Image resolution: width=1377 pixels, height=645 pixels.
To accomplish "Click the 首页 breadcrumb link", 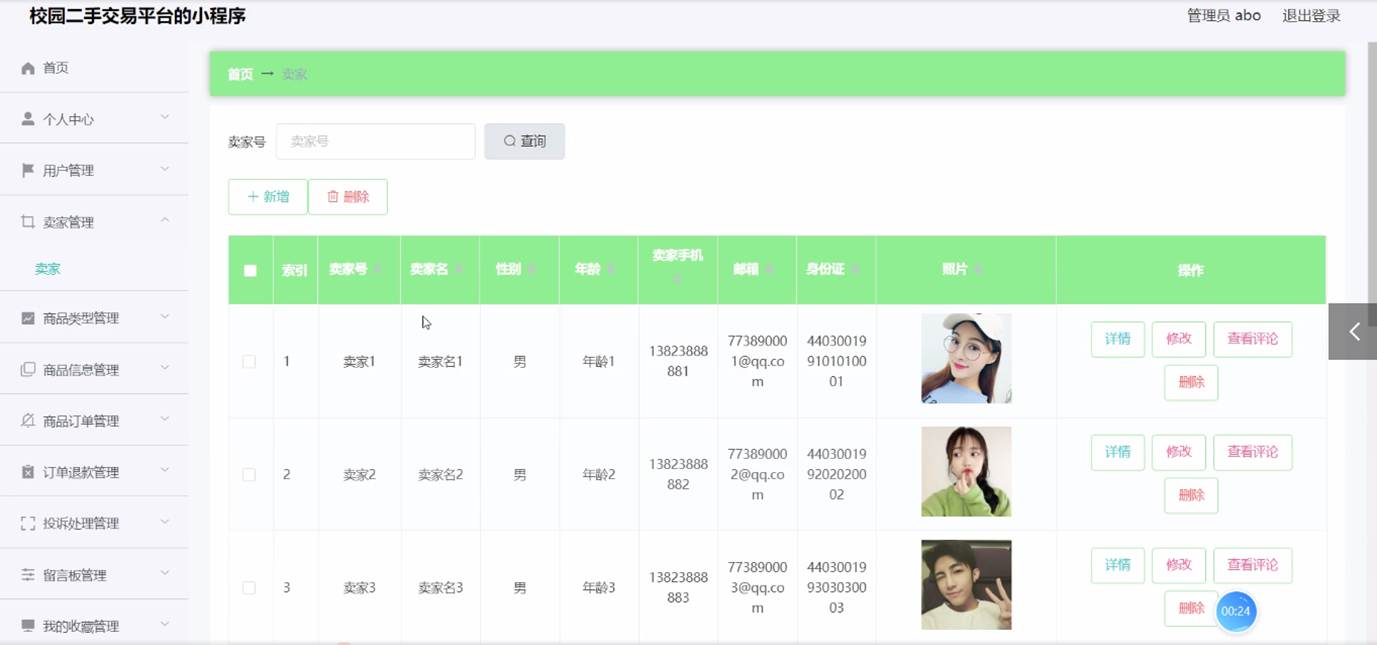I will pos(240,74).
